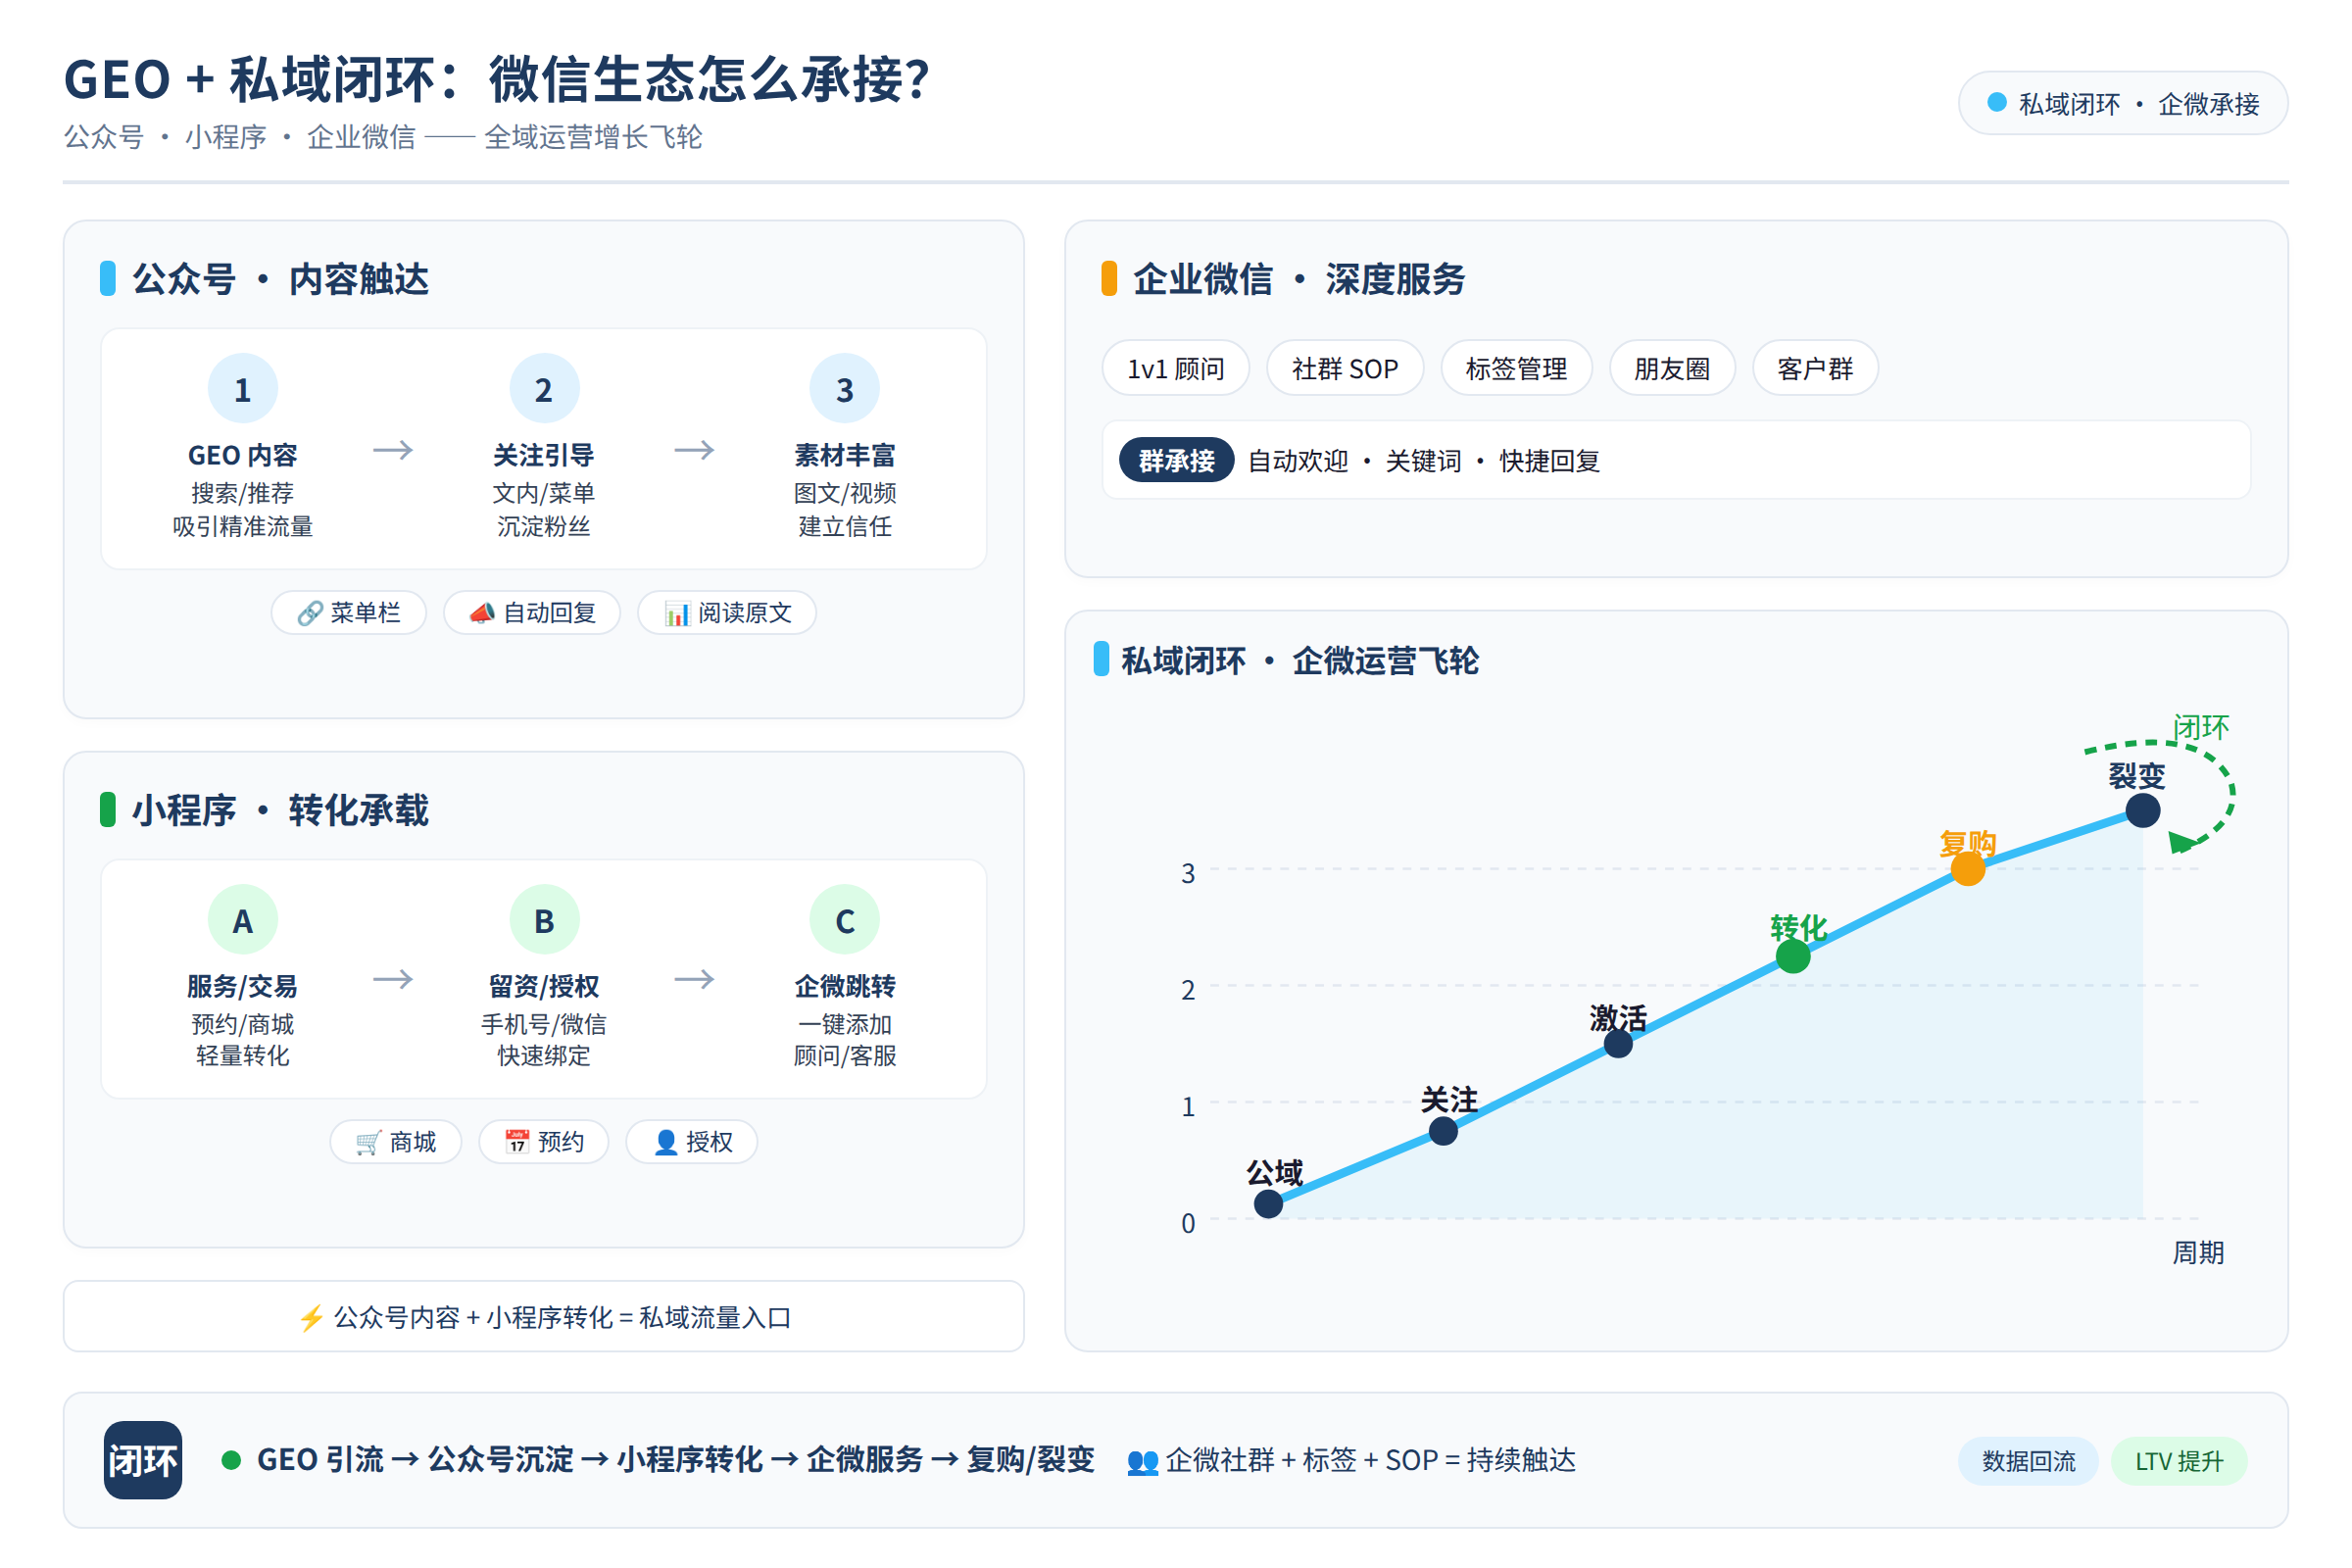Viewport: 2352px width, 1568px height.
Task: Click the blue marker beside 私域闭环 · 企微运营飞轮
Action: pyautogui.click(x=1102, y=659)
